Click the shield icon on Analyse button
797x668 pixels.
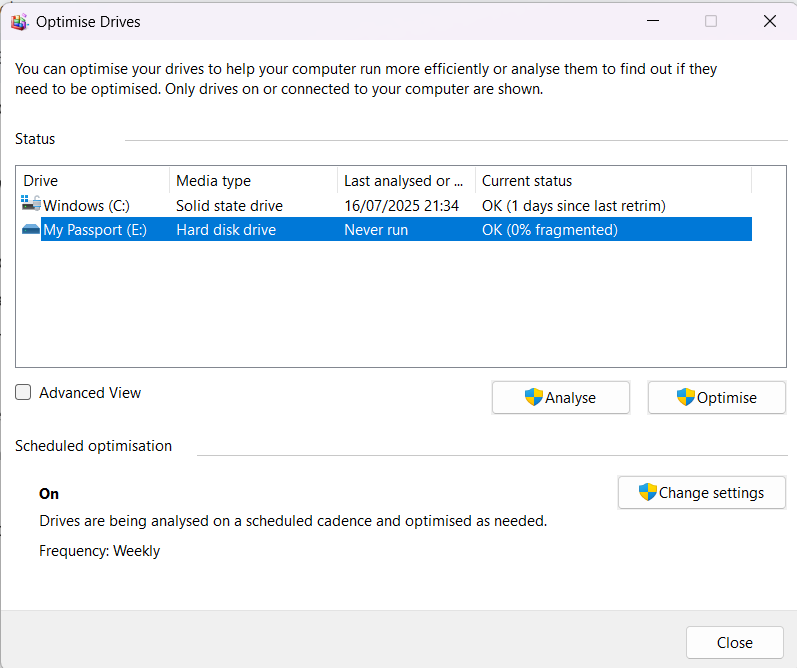coord(534,397)
